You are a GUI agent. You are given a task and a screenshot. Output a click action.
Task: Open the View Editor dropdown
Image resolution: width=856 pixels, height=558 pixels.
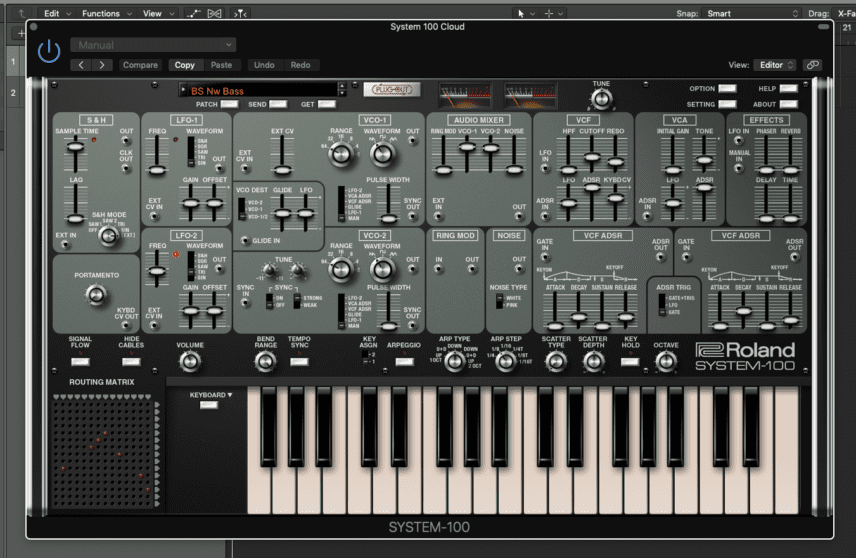coord(775,65)
